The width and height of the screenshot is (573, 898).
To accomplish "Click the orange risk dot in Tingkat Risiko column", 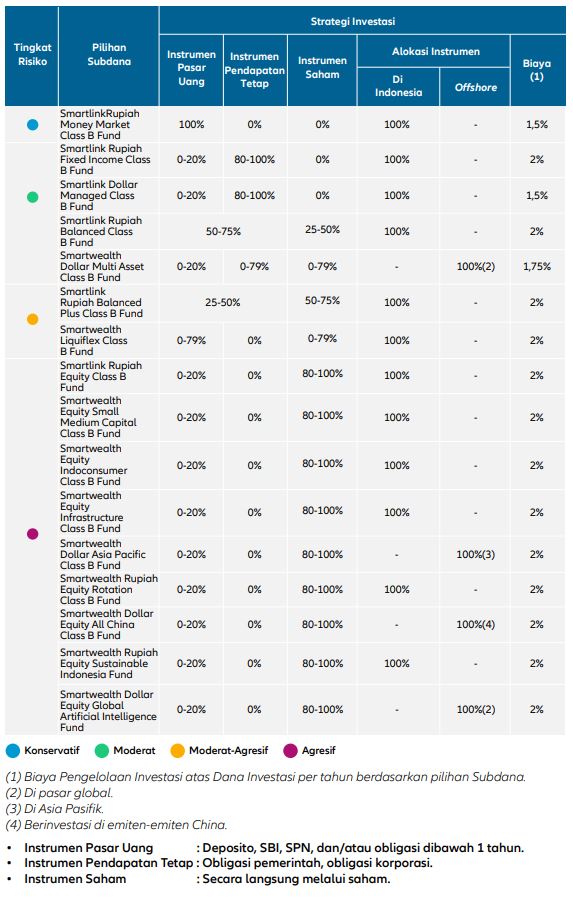I will (33, 319).
